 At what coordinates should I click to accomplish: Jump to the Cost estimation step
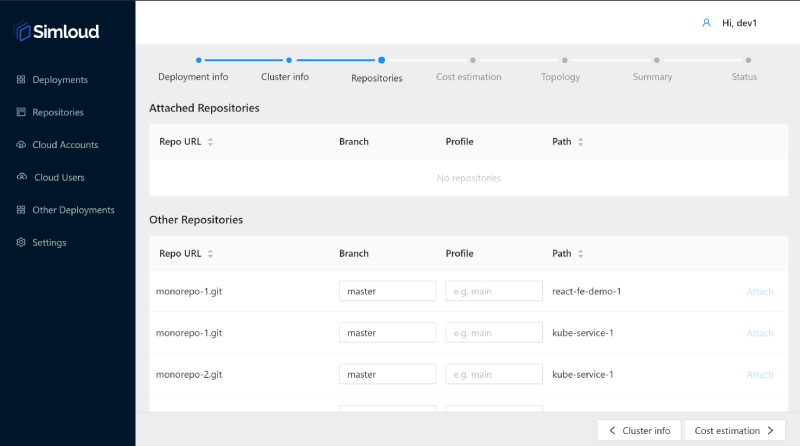click(x=473, y=60)
